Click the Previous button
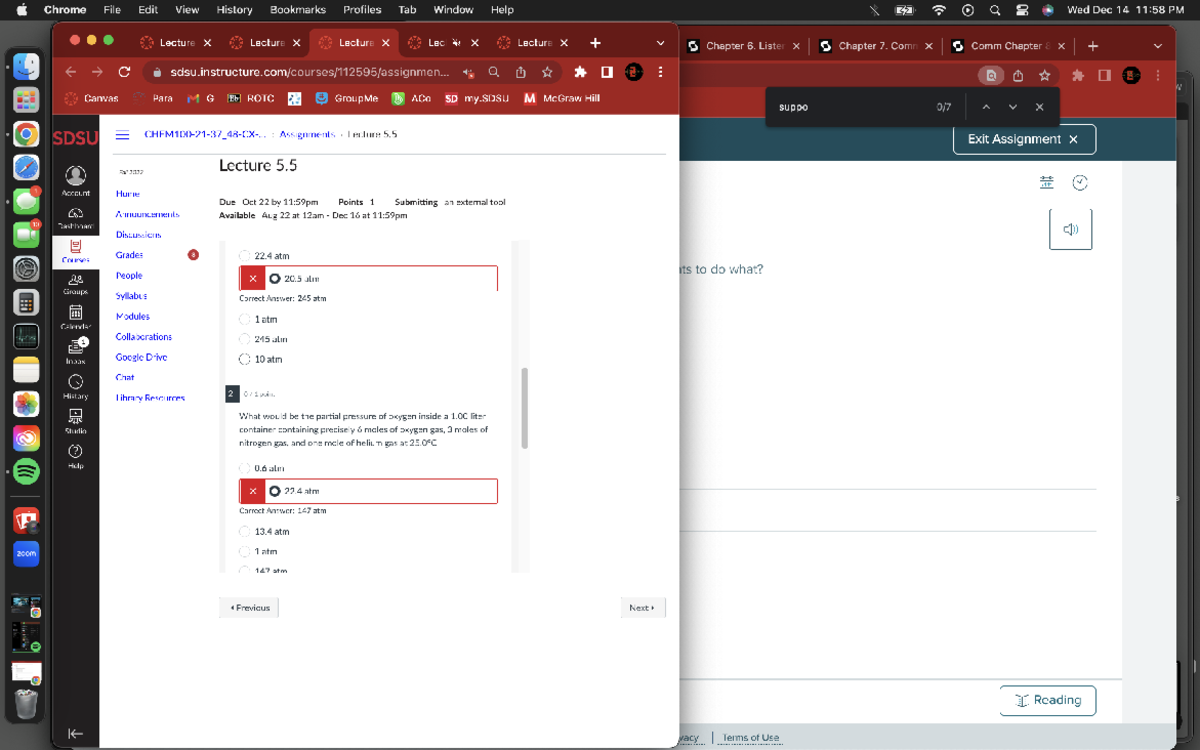 click(249, 608)
